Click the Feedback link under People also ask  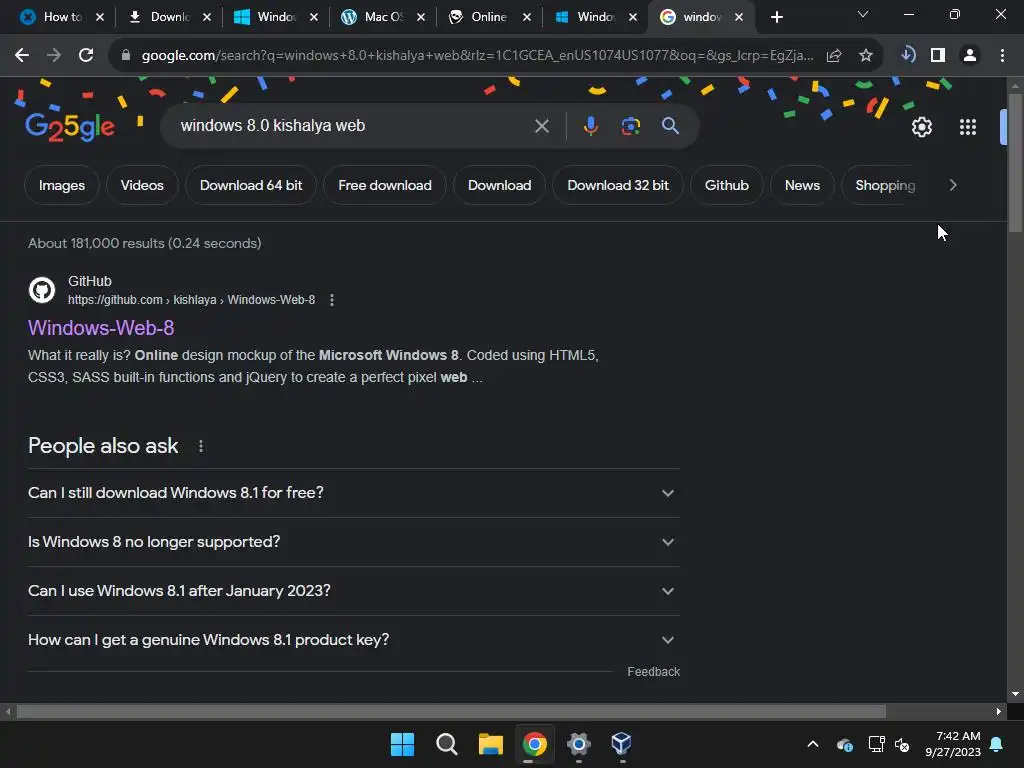pyautogui.click(x=653, y=672)
